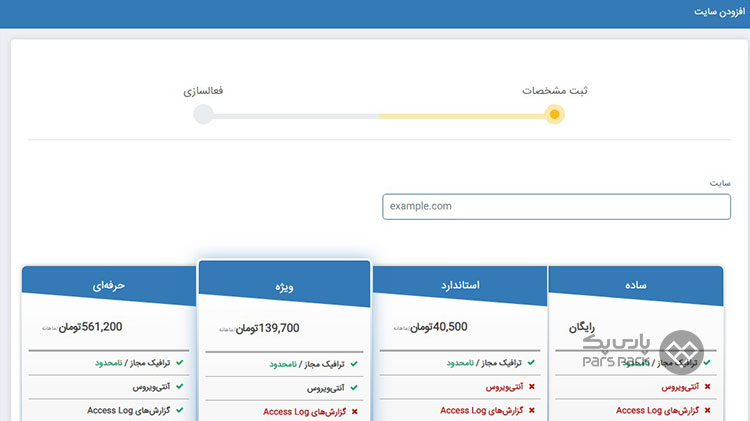Click red cross beside Access Log in ویژه plan
Screen dimensions: 750x421
[354, 412]
